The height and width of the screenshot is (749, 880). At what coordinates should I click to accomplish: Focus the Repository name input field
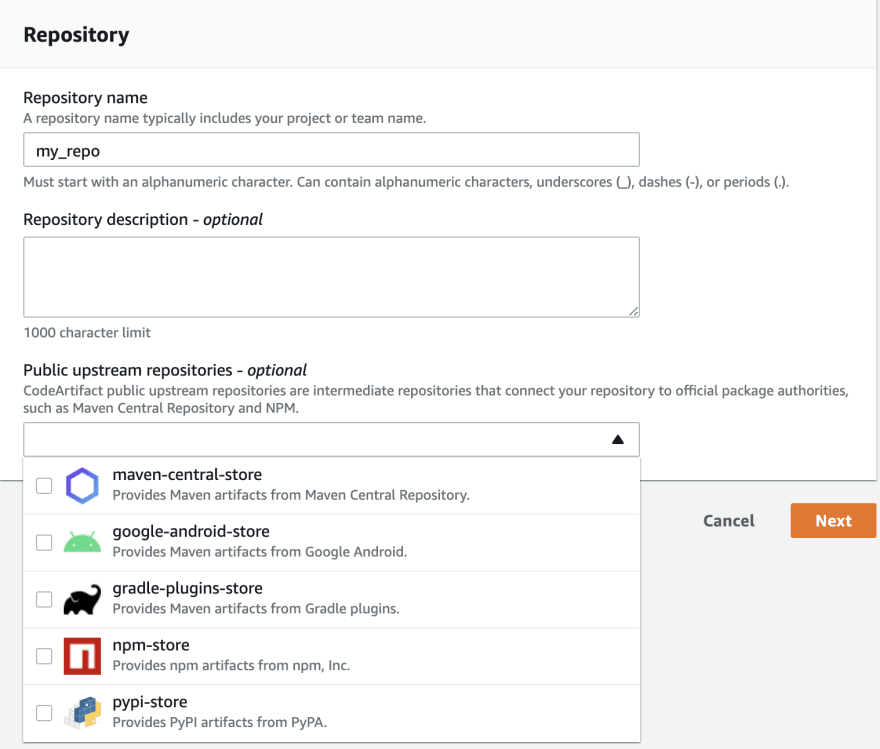[x=331, y=150]
